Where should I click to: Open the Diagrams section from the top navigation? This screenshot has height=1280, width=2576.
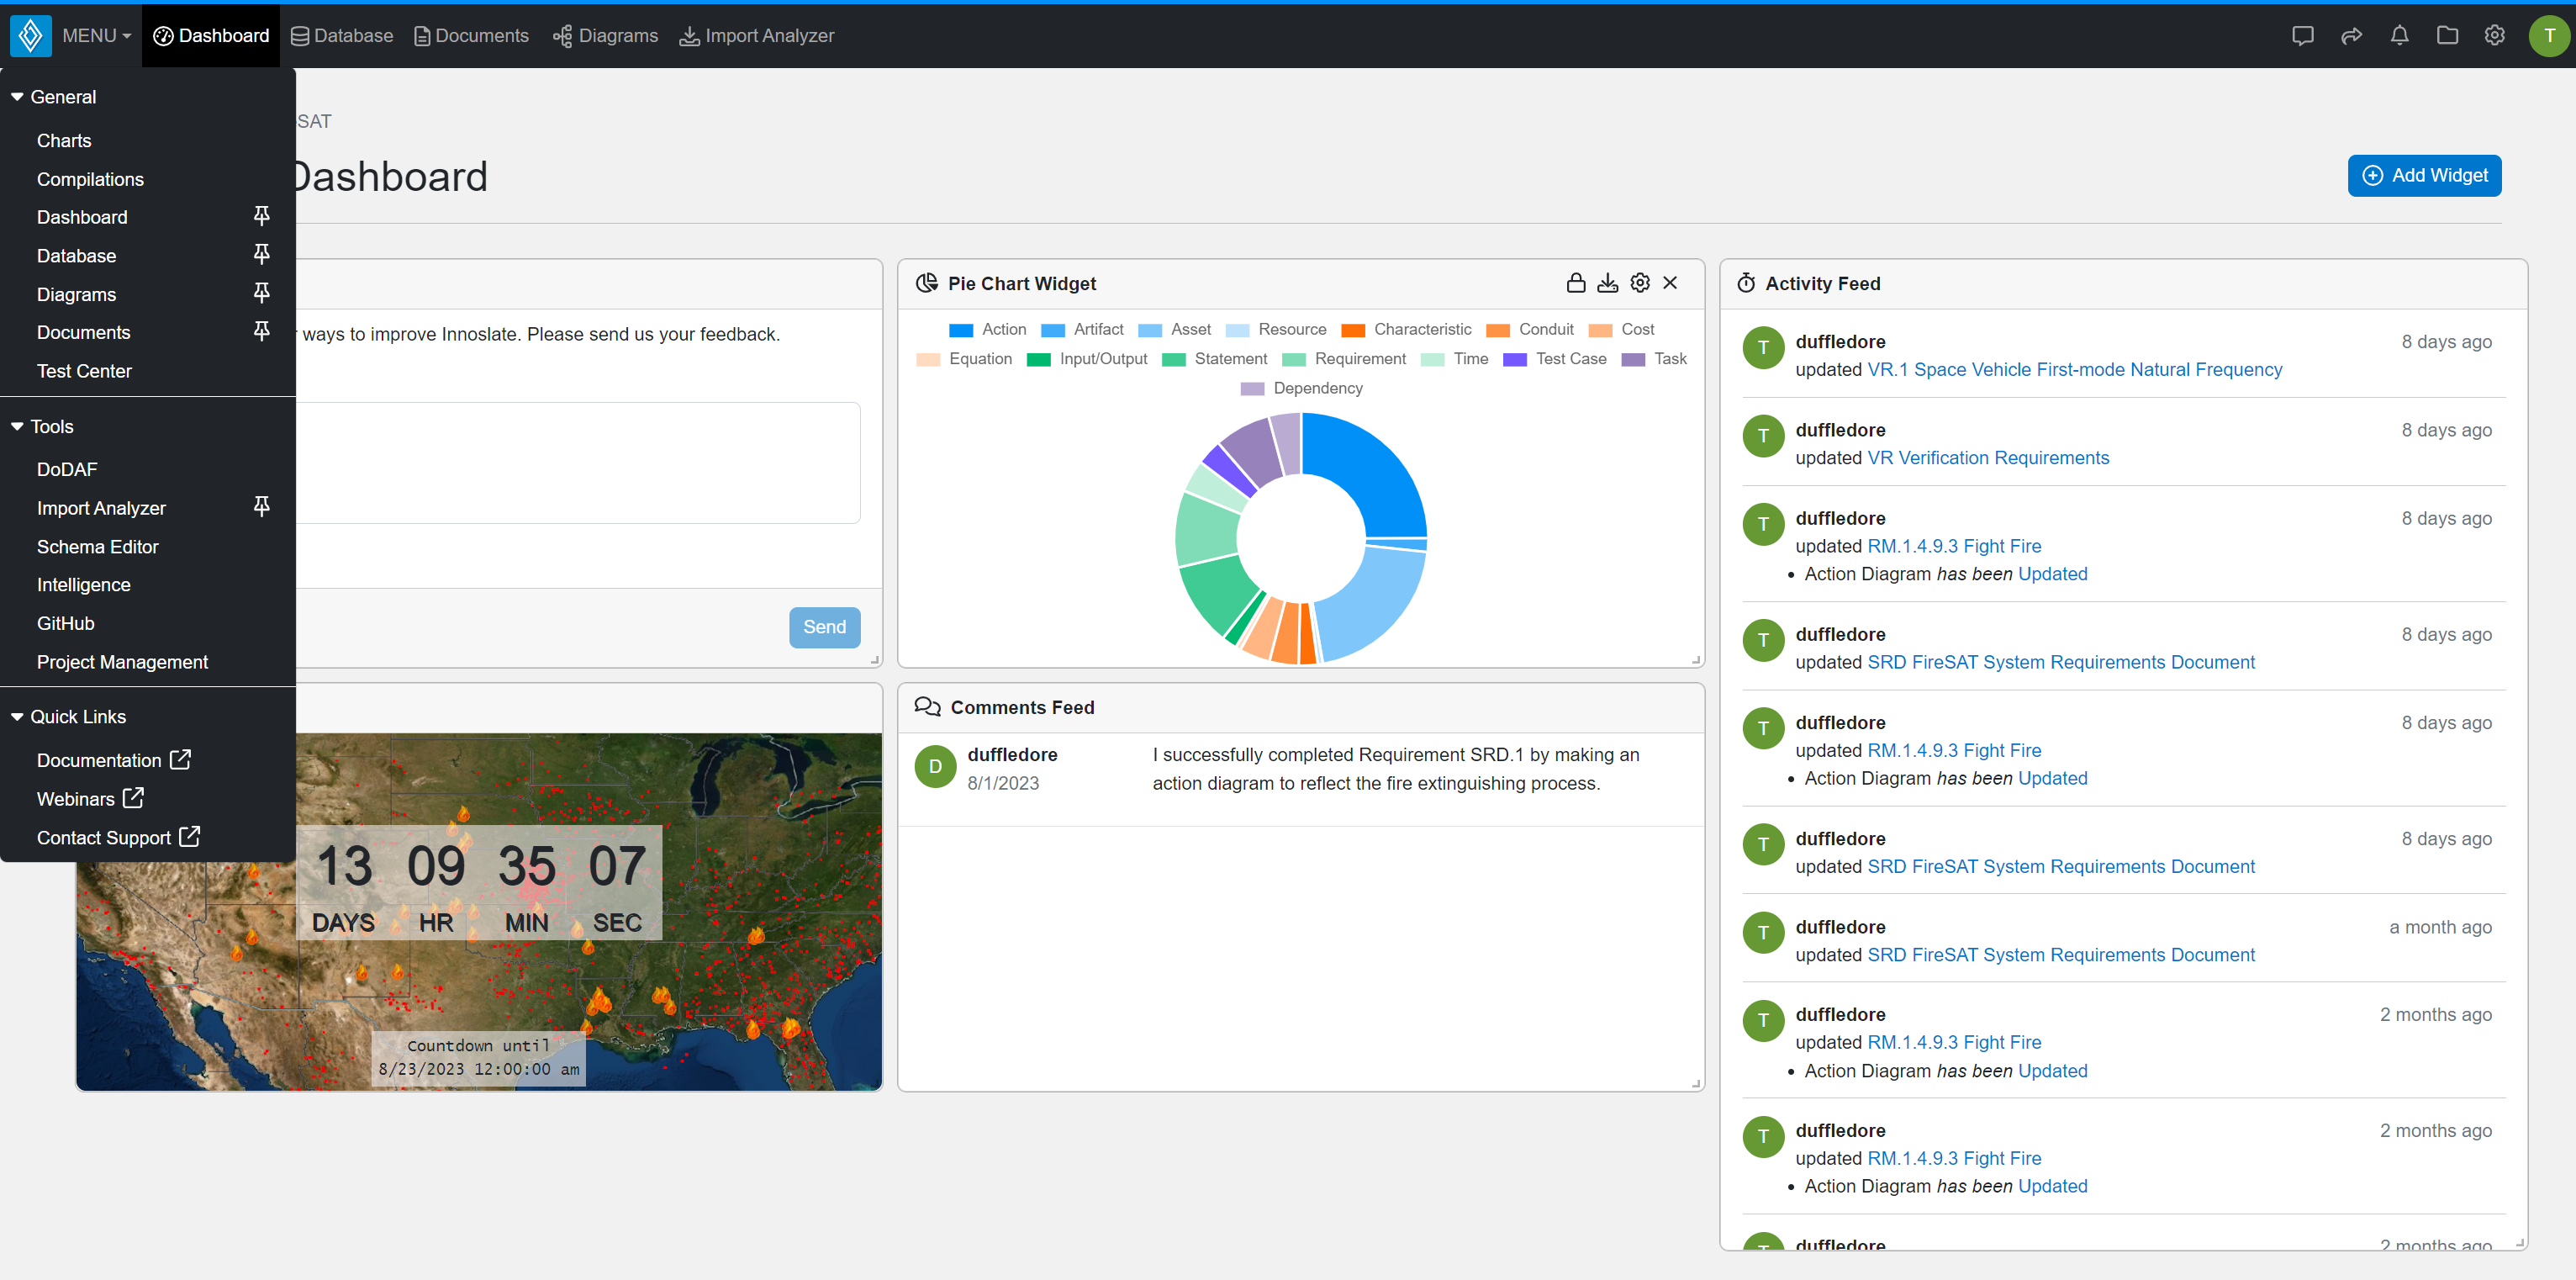point(605,35)
